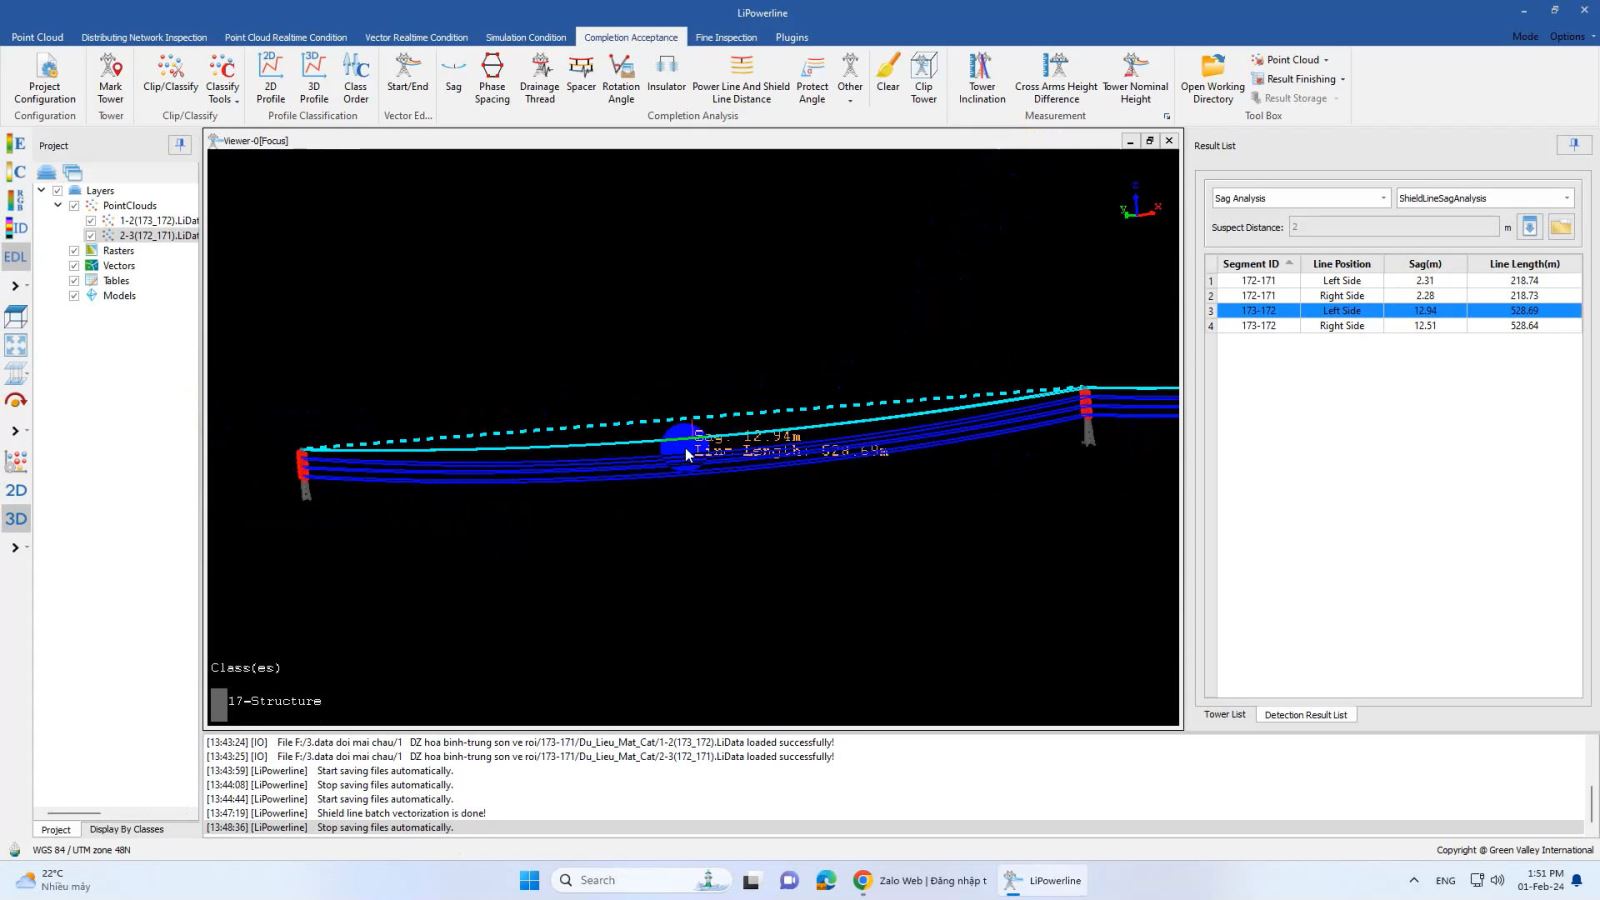Viewport: 1600px width, 900px height.
Task: Open Vector Realtime Condition tab
Action: click(416, 37)
